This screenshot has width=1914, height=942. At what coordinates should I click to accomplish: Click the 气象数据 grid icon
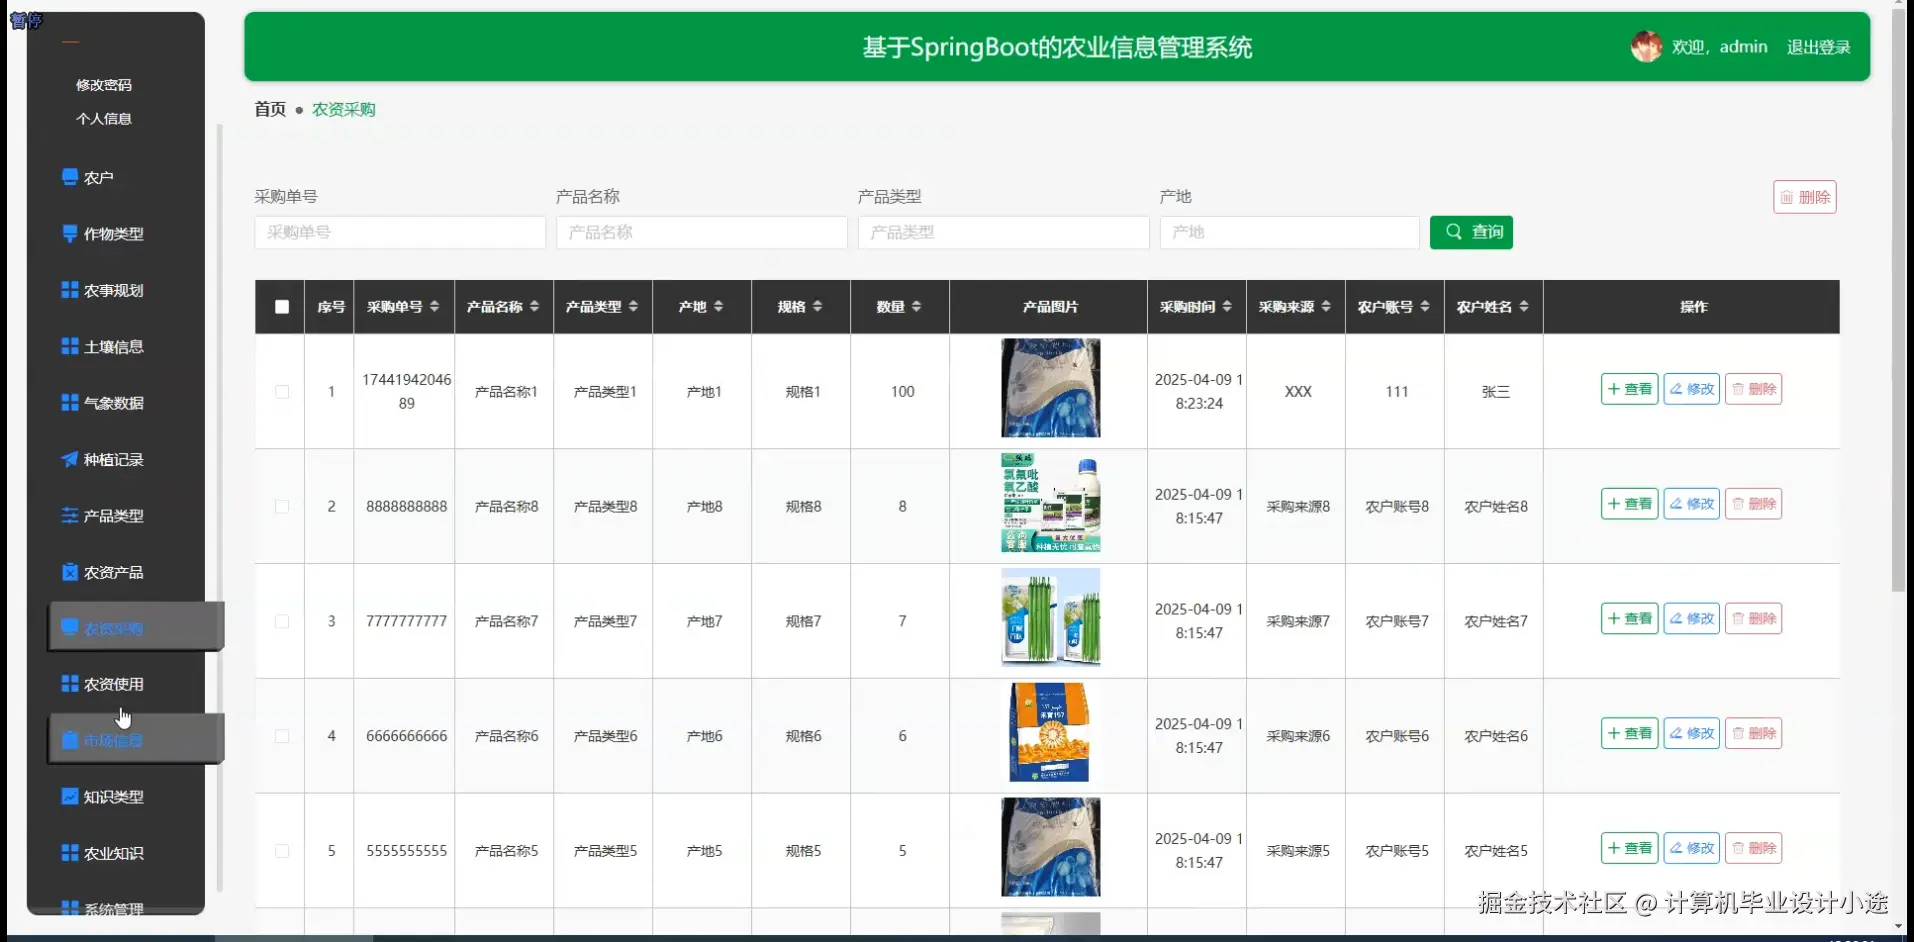pos(70,403)
